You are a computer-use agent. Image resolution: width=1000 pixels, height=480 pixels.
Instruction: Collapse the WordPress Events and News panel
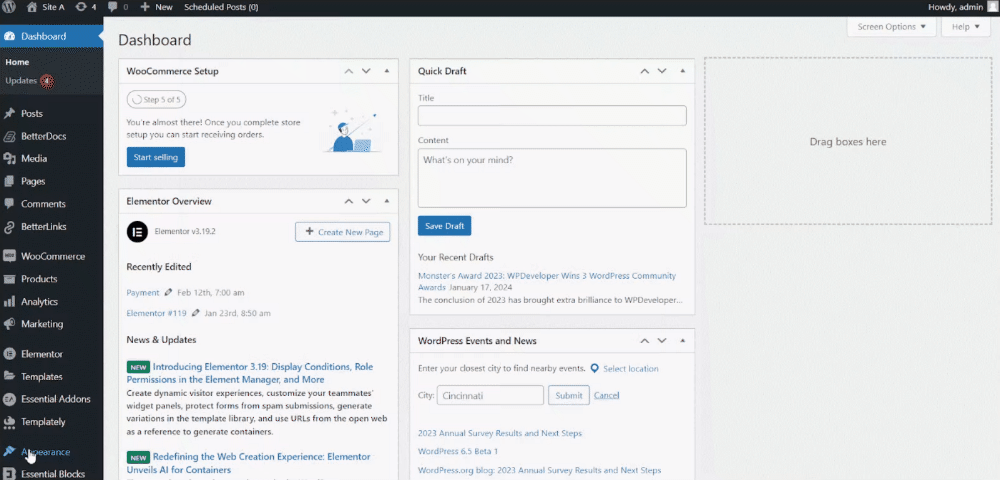[x=682, y=341]
